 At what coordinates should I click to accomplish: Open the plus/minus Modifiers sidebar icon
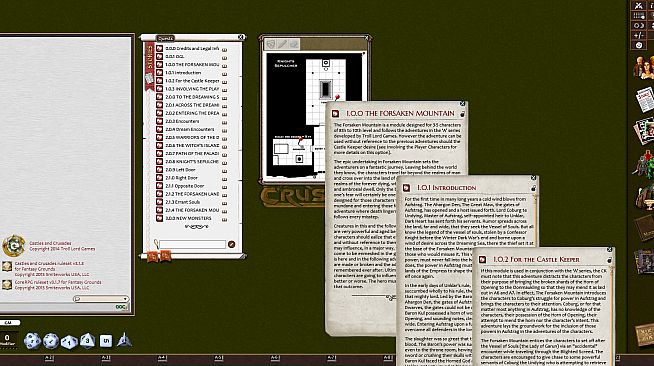pos(639,35)
